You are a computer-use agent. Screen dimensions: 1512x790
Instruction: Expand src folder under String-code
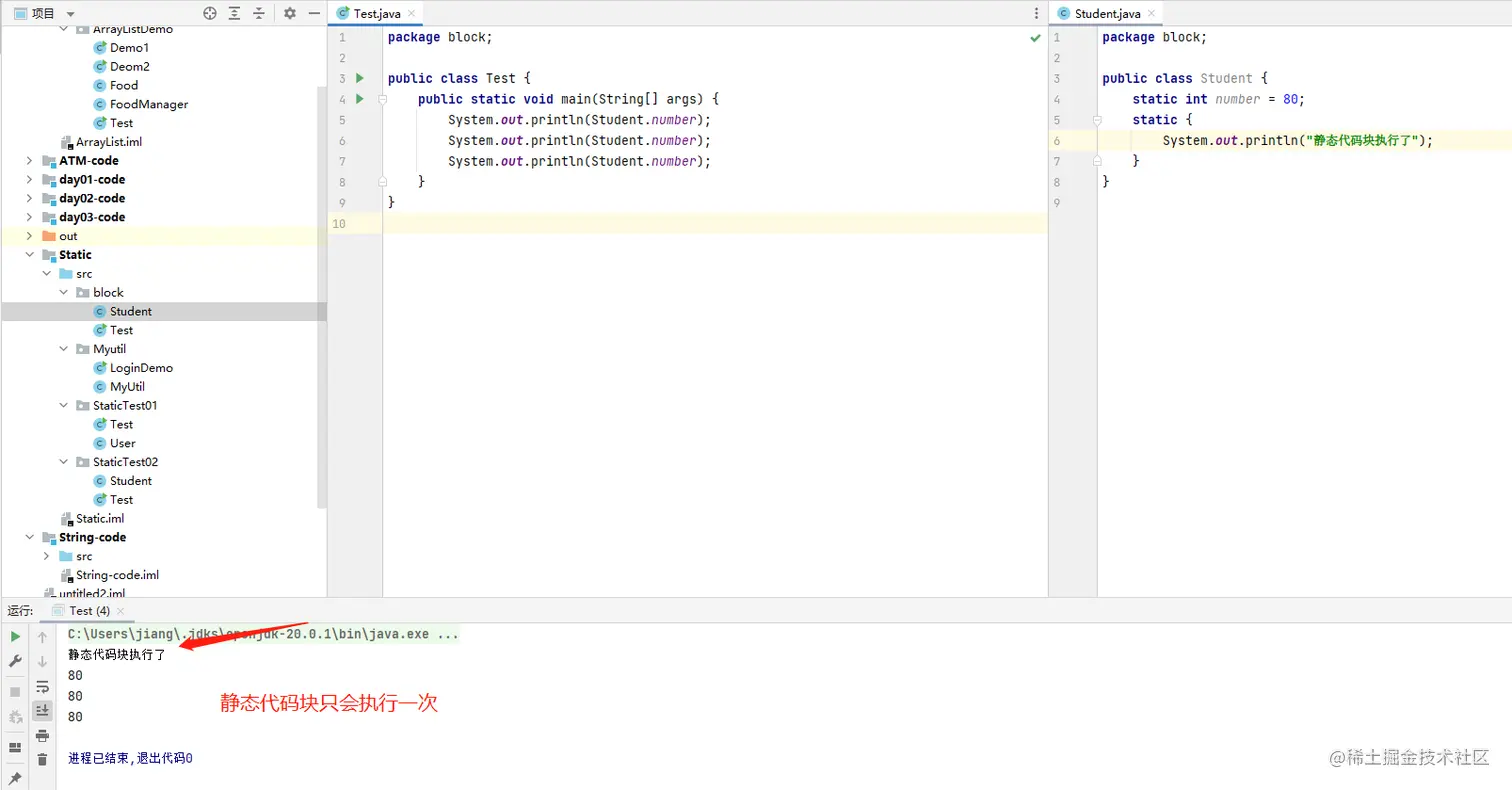click(x=47, y=556)
